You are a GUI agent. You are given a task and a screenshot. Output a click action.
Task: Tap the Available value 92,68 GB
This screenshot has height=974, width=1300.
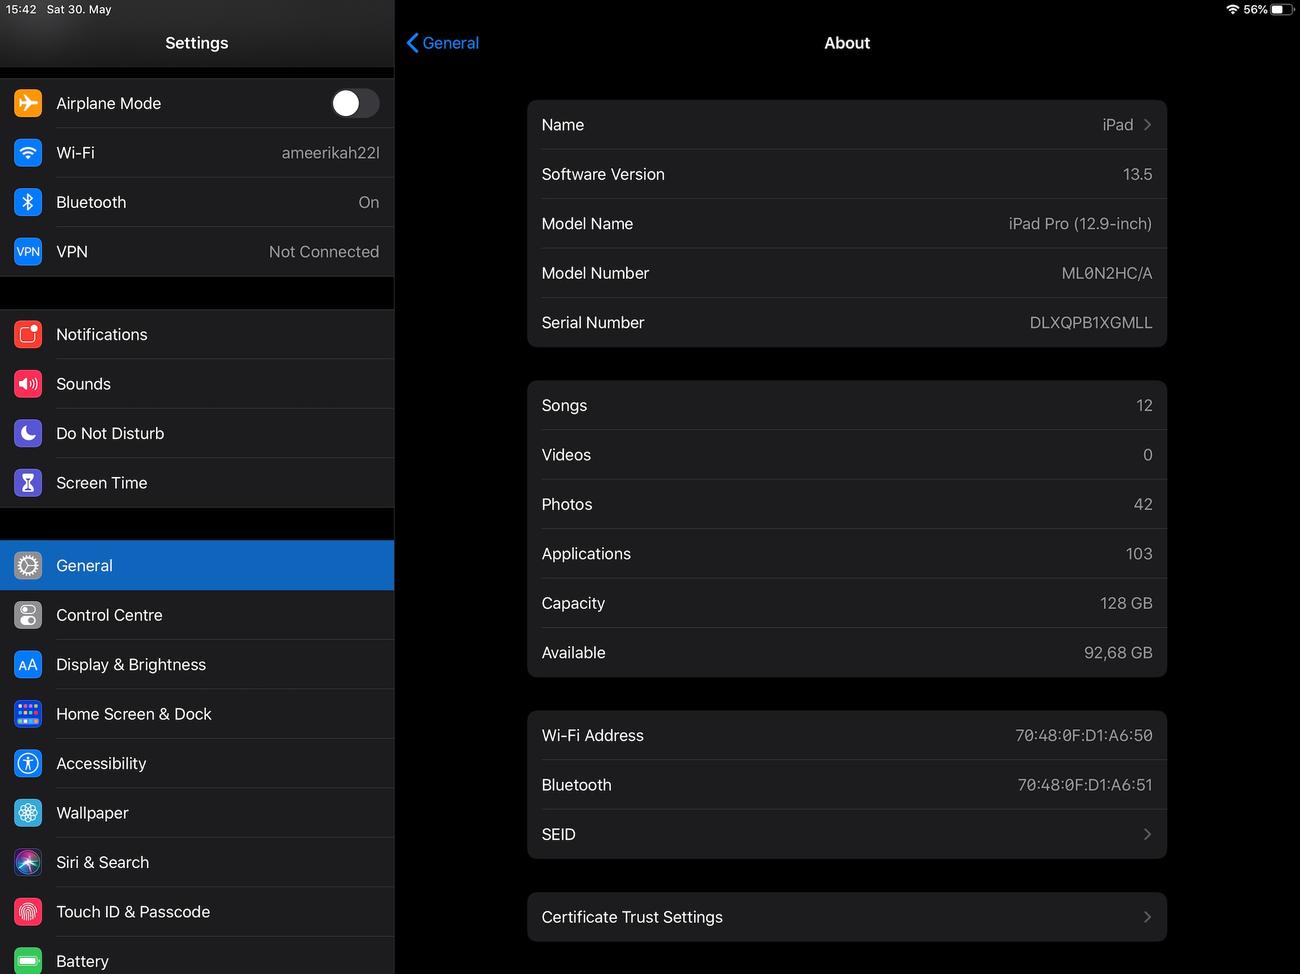[x=1118, y=653]
